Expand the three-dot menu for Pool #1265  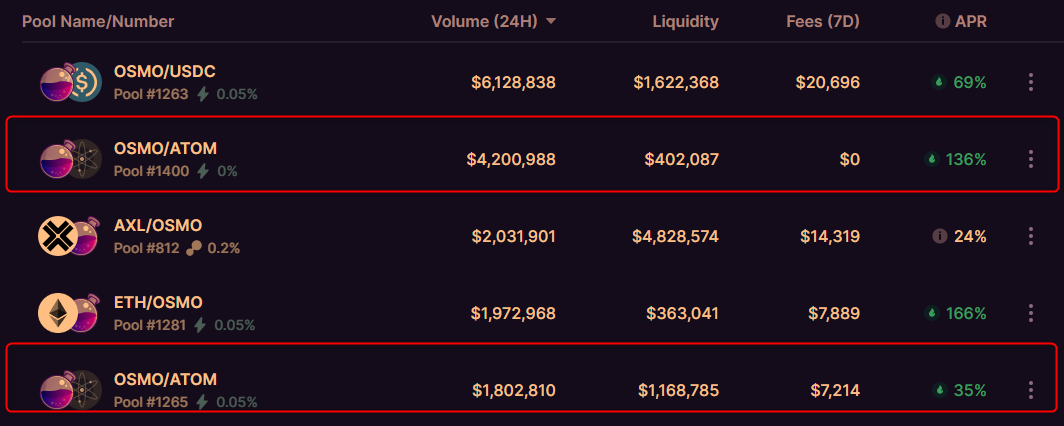pos(1031,390)
